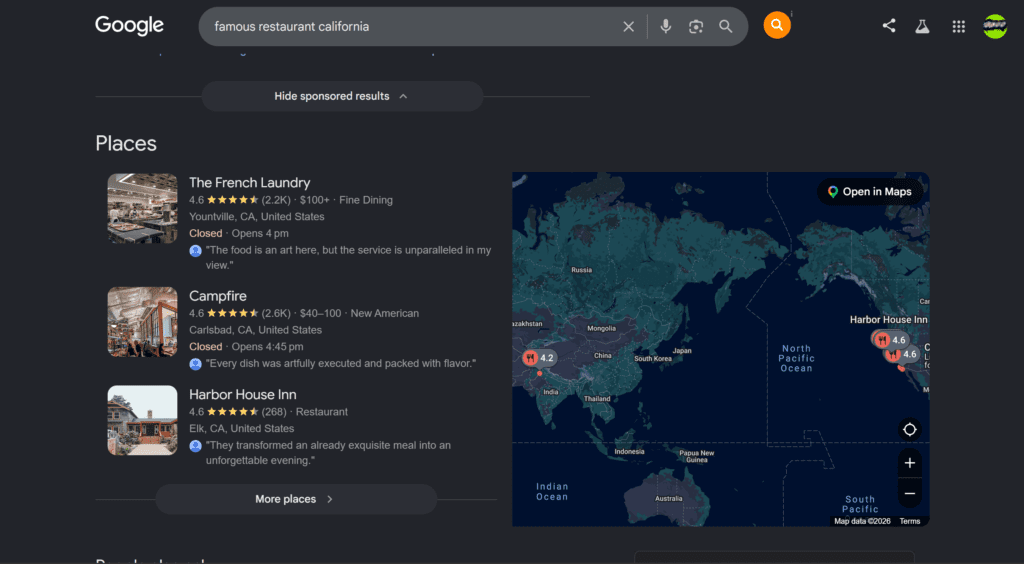Open The French Laundry listing title
The height and width of the screenshot is (564, 1024).
[249, 183]
